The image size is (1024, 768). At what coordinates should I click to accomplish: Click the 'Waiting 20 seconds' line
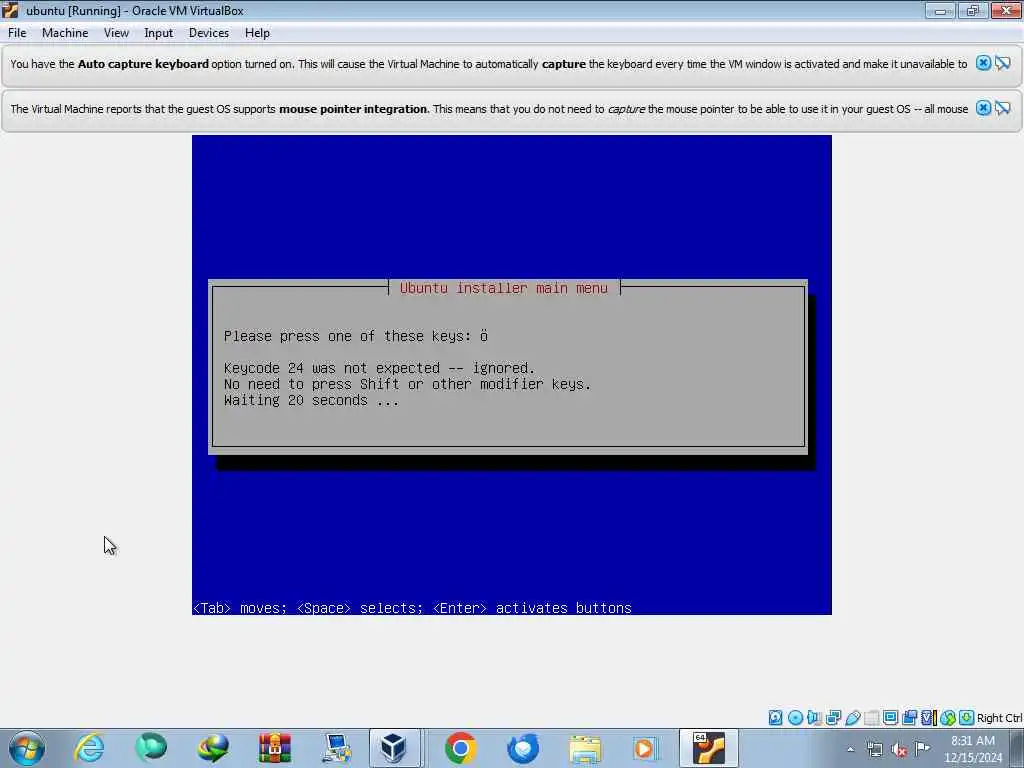pyautogui.click(x=312, y=400)
